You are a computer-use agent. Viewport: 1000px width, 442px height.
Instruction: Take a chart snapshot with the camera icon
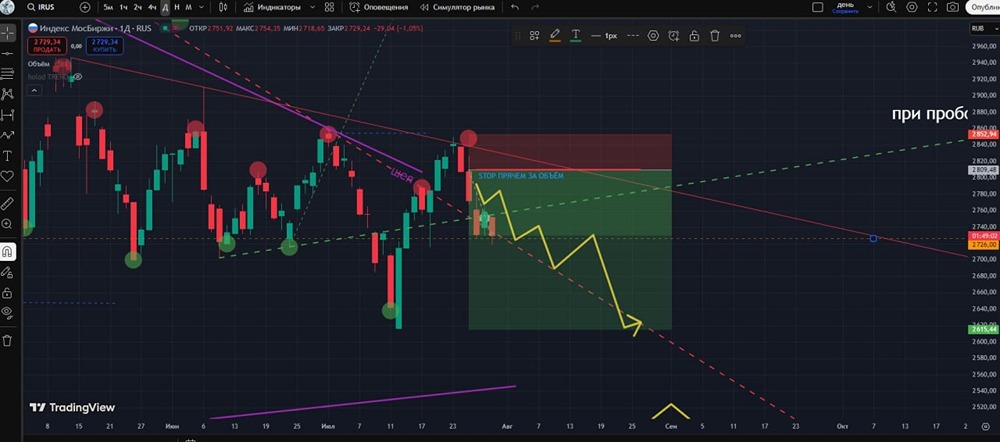coord(953,8)
